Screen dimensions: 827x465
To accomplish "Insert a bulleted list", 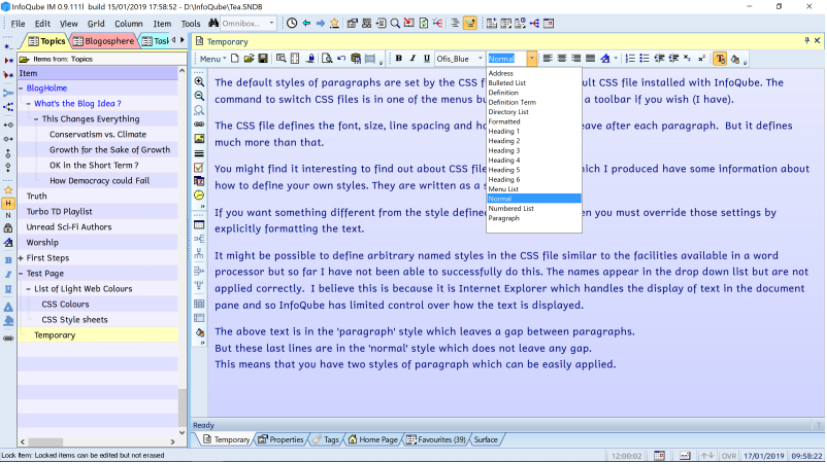I will click(645, 59).
